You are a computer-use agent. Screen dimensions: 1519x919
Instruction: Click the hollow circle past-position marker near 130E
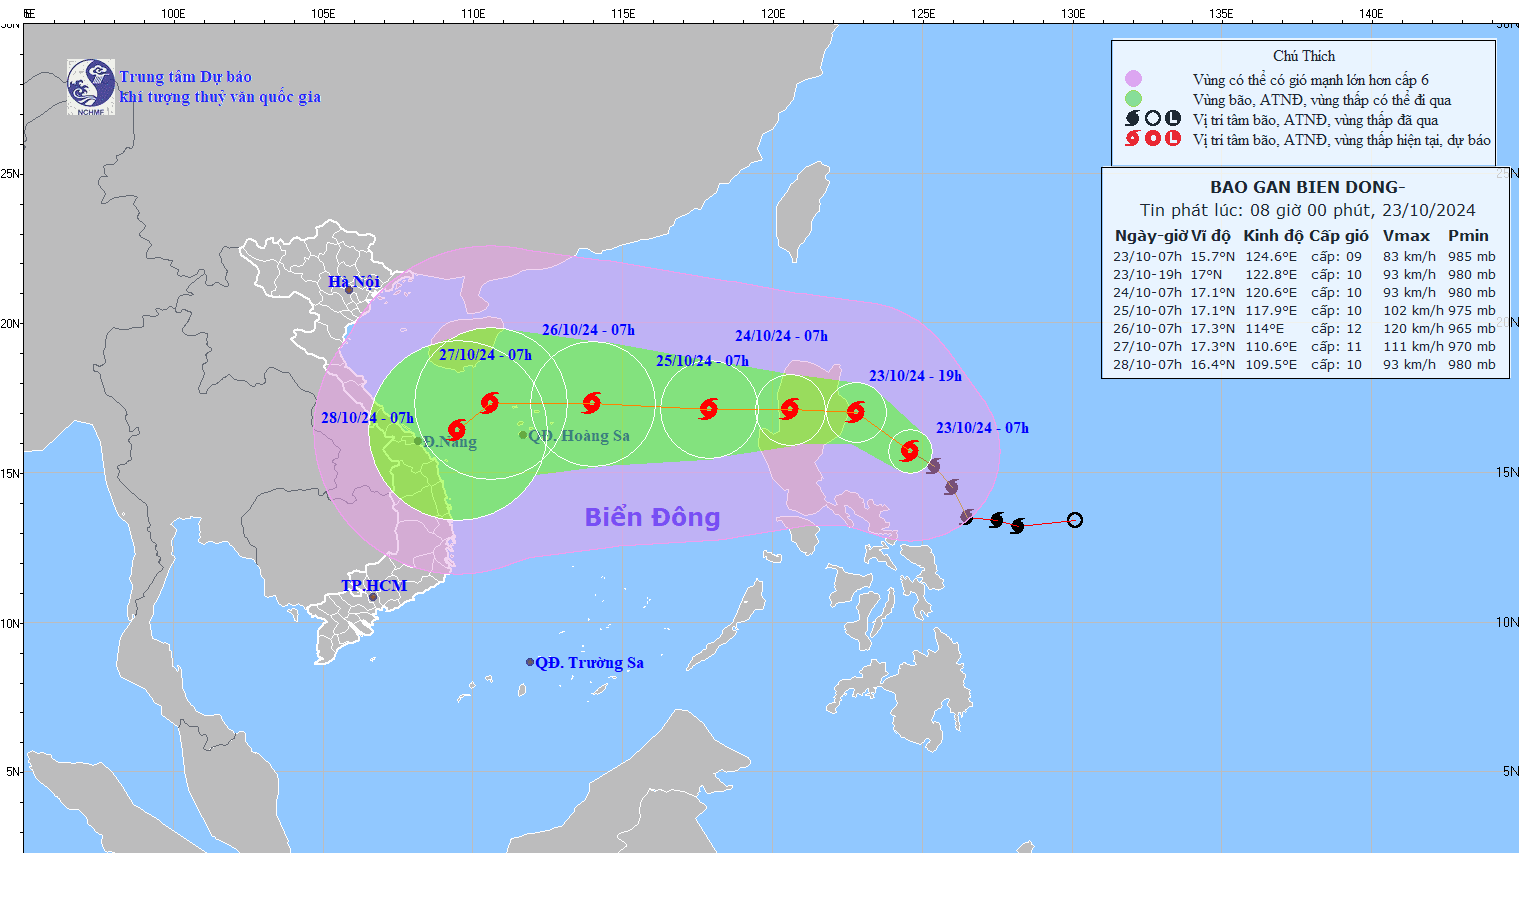(1074, 520)
